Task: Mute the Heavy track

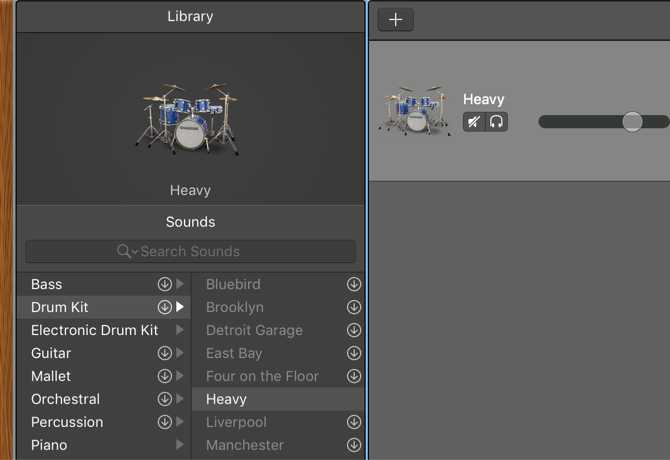Action: point(474,122)
